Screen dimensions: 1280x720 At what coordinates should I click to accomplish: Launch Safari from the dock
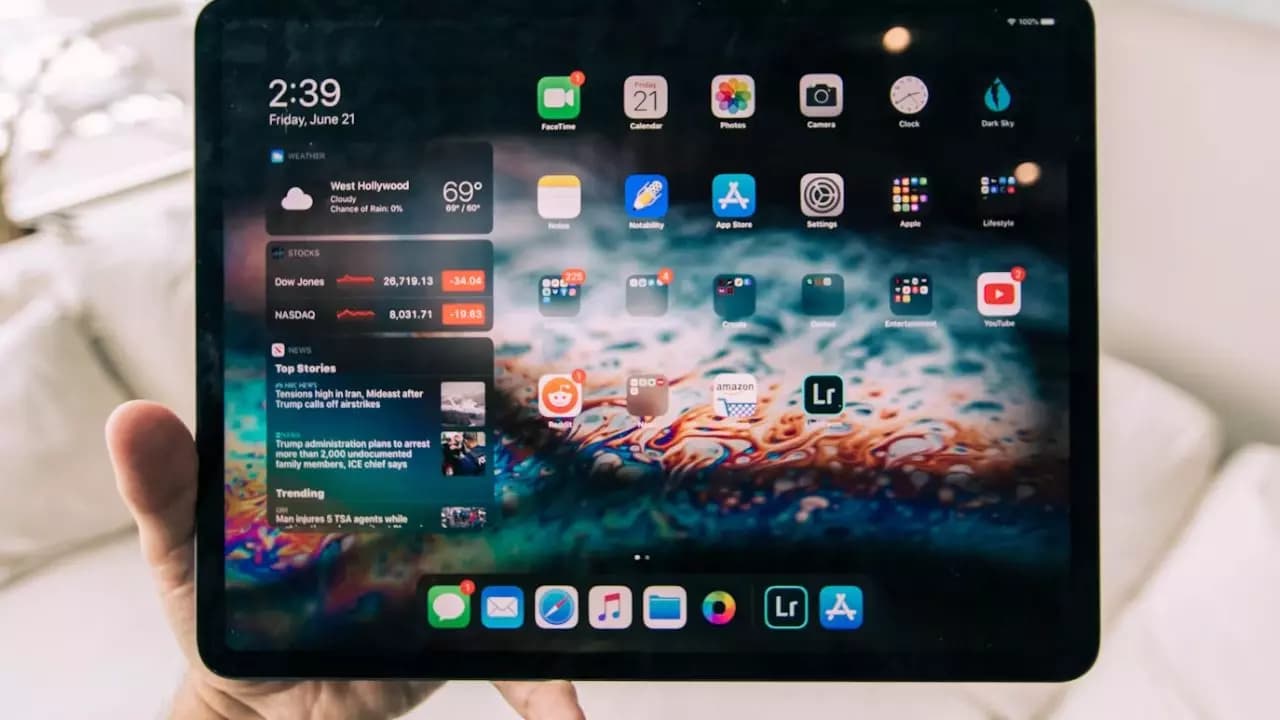click(556, 607)
